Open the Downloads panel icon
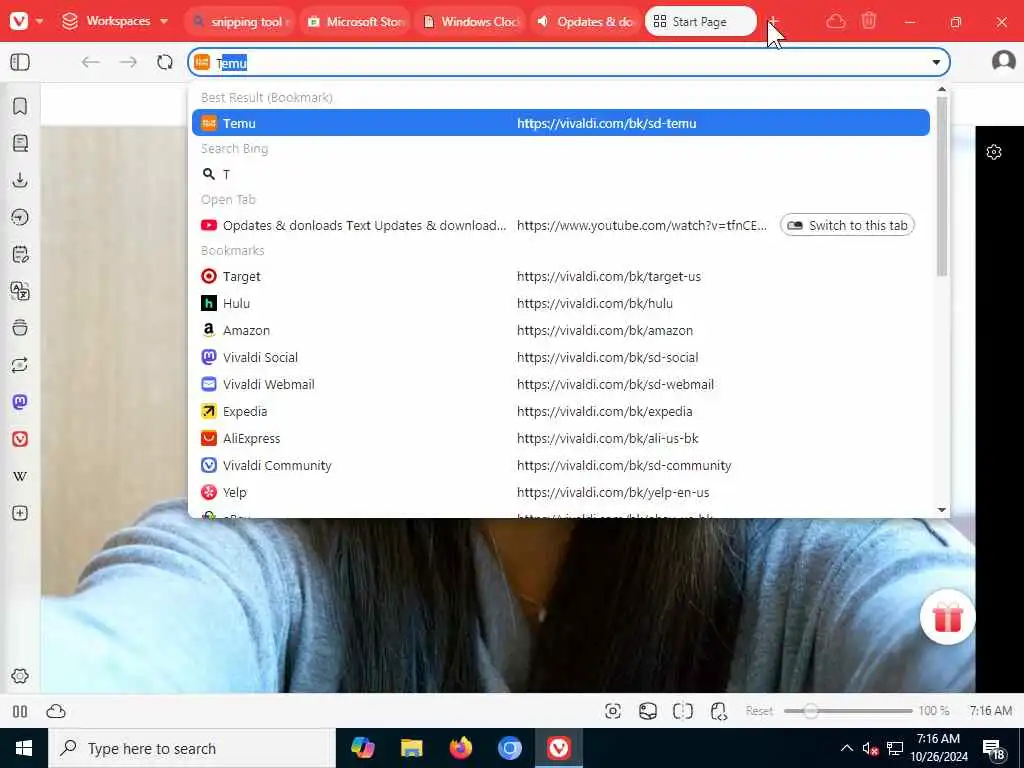Screen dimensions: 1024x768 click(20, 180)
